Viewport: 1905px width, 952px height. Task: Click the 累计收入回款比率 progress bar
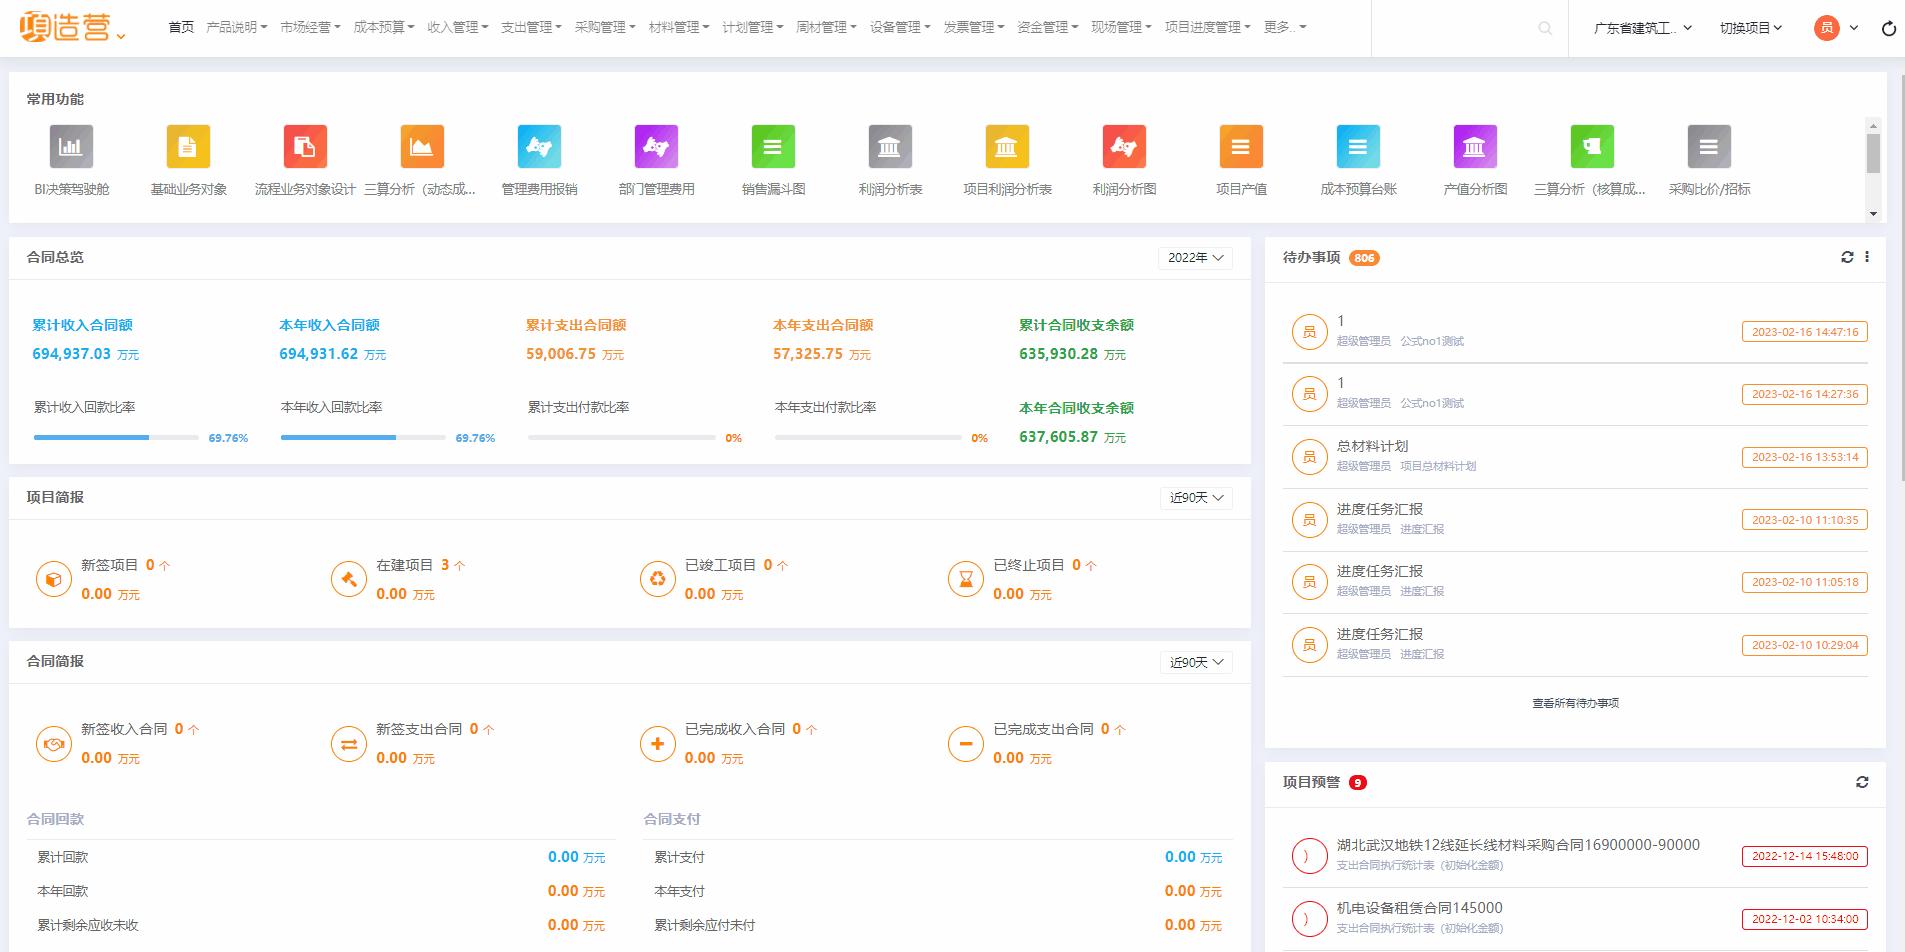(115, 437)
